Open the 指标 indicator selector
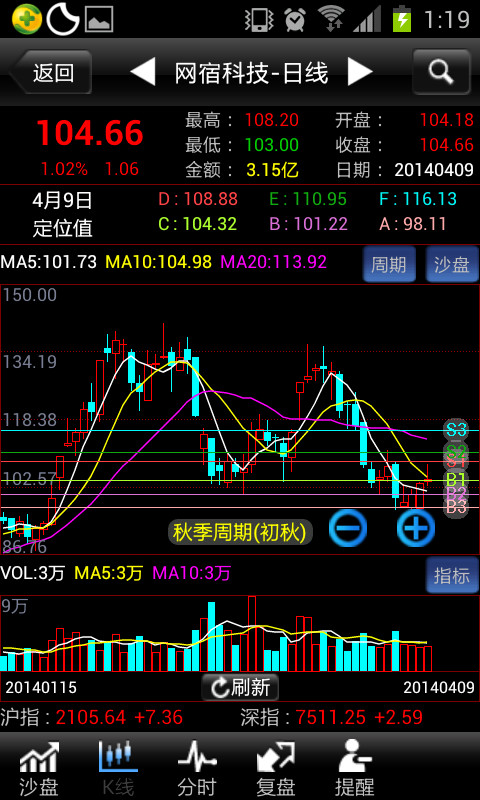This screenshot has height=800, width=480. 452,575
